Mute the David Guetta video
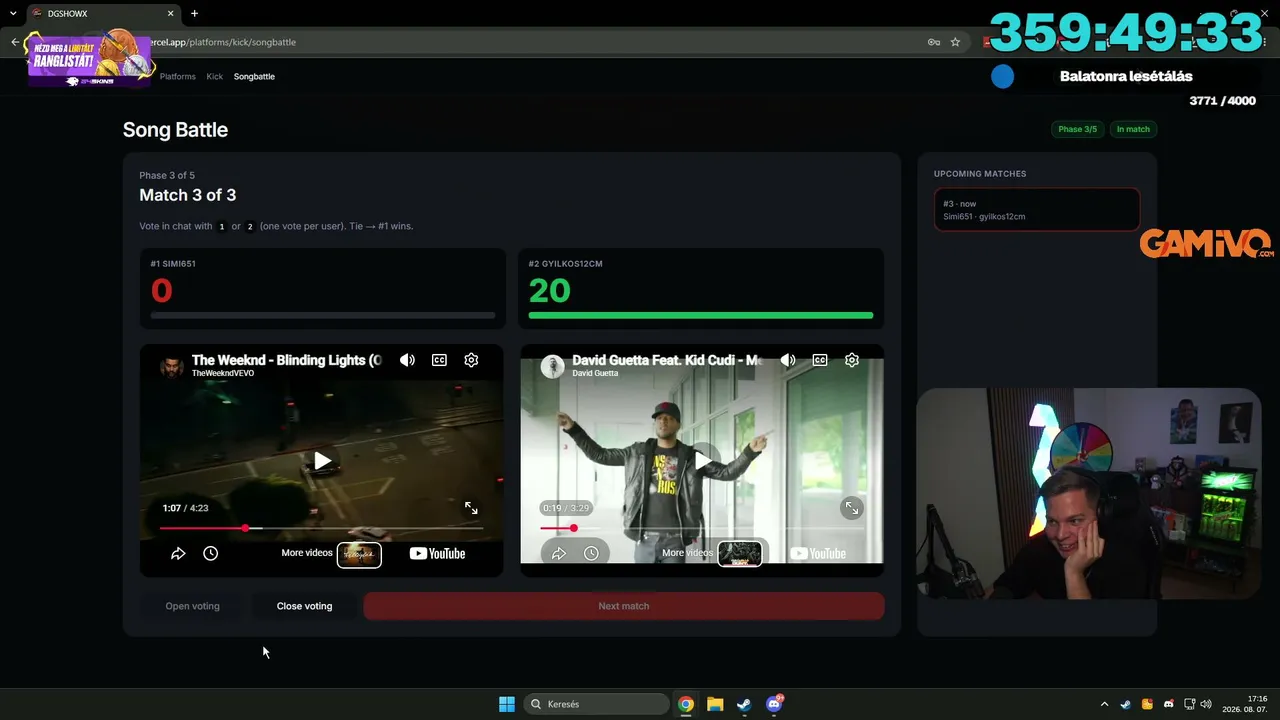Viewport: 1280px width, 720px height. click(788, 360)
